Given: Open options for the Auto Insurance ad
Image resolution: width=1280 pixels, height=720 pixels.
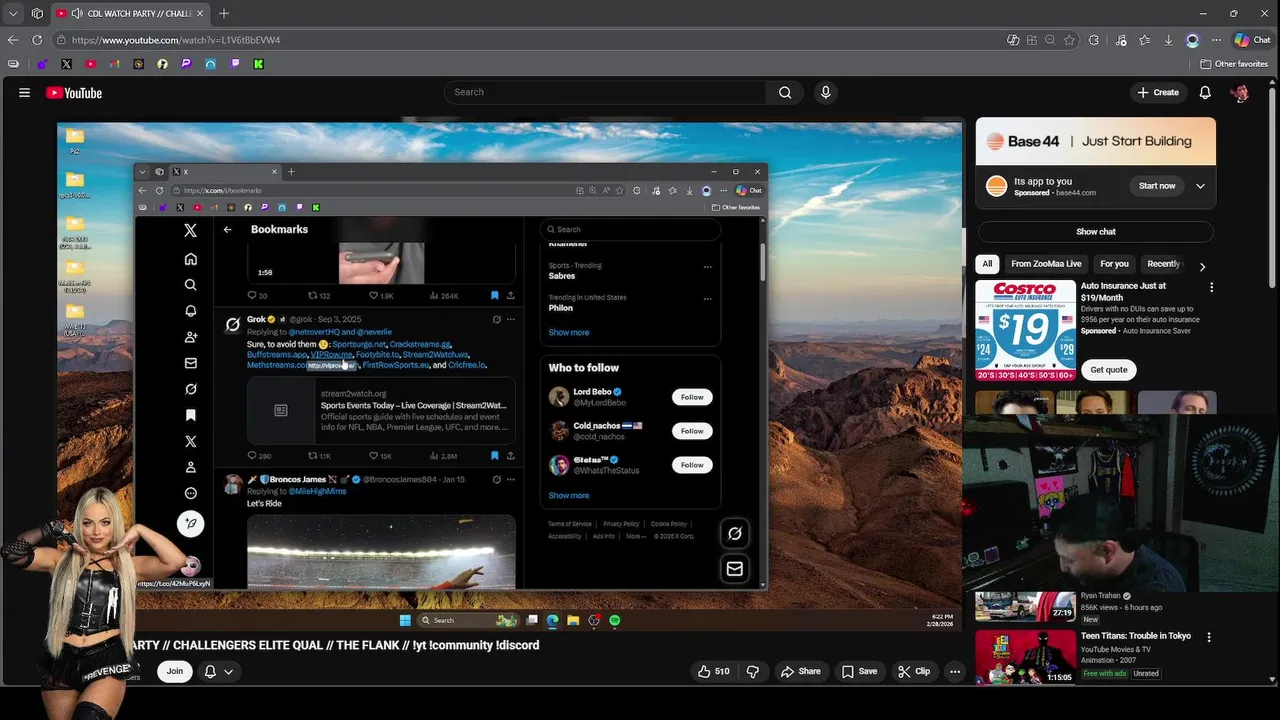Looking at the screenshot, I should (1211, 287).
